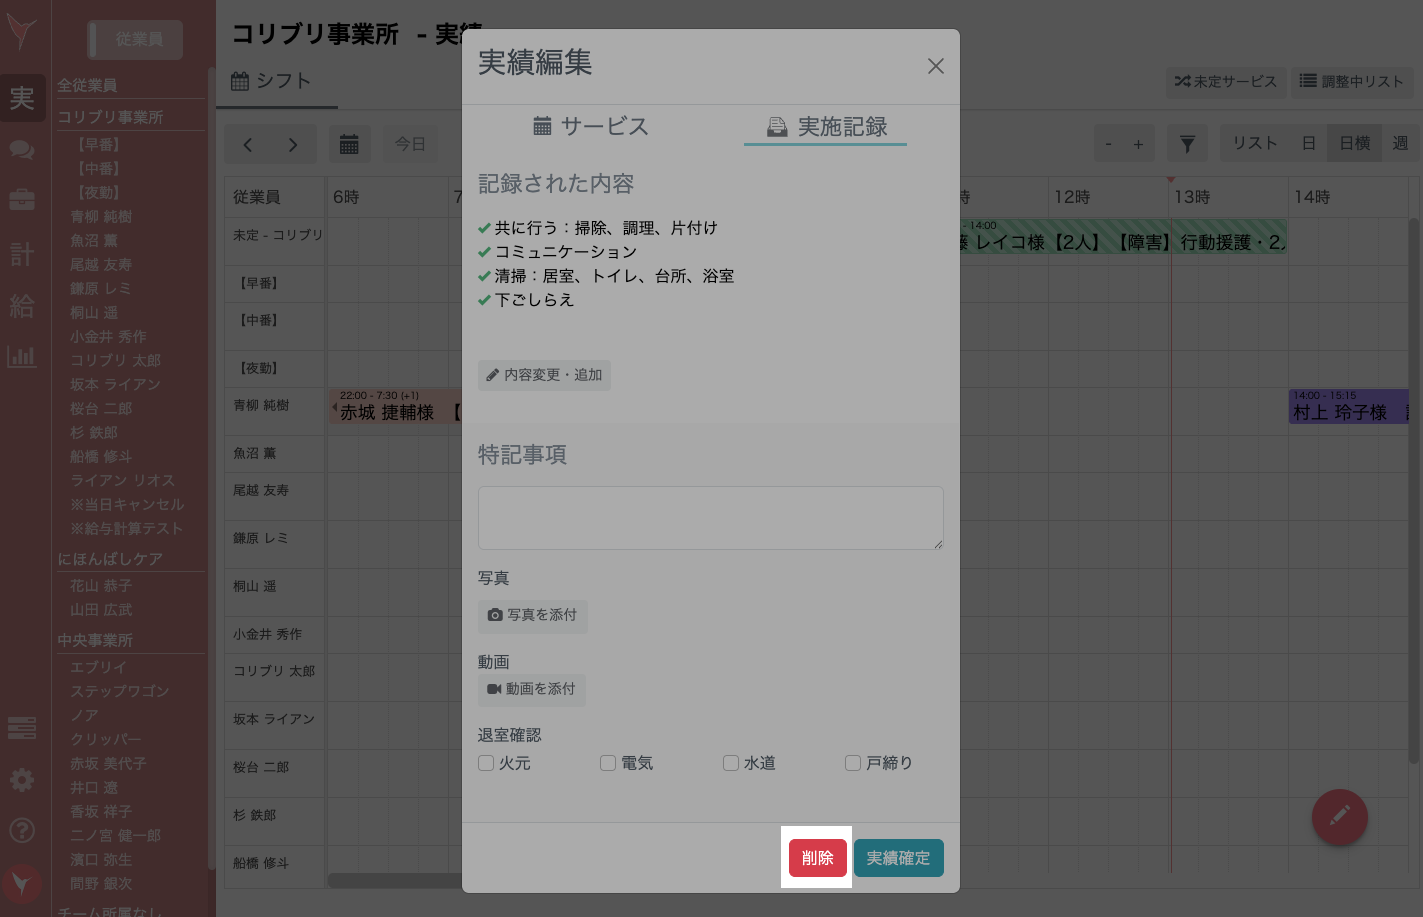
Task: Select the briefcase icon in left sidebar
Action: point(22,200)
